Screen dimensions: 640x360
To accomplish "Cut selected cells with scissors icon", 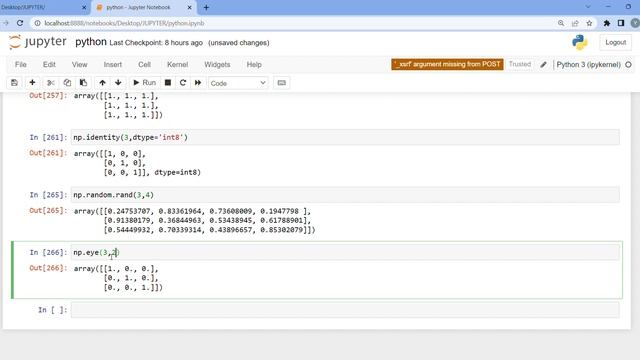I will [x=51, y=83].
